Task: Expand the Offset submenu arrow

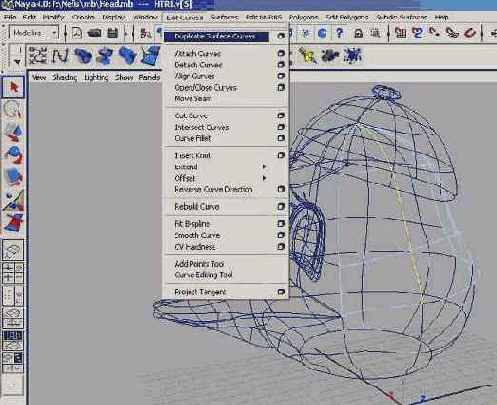Action: click(x=264, y=178)
